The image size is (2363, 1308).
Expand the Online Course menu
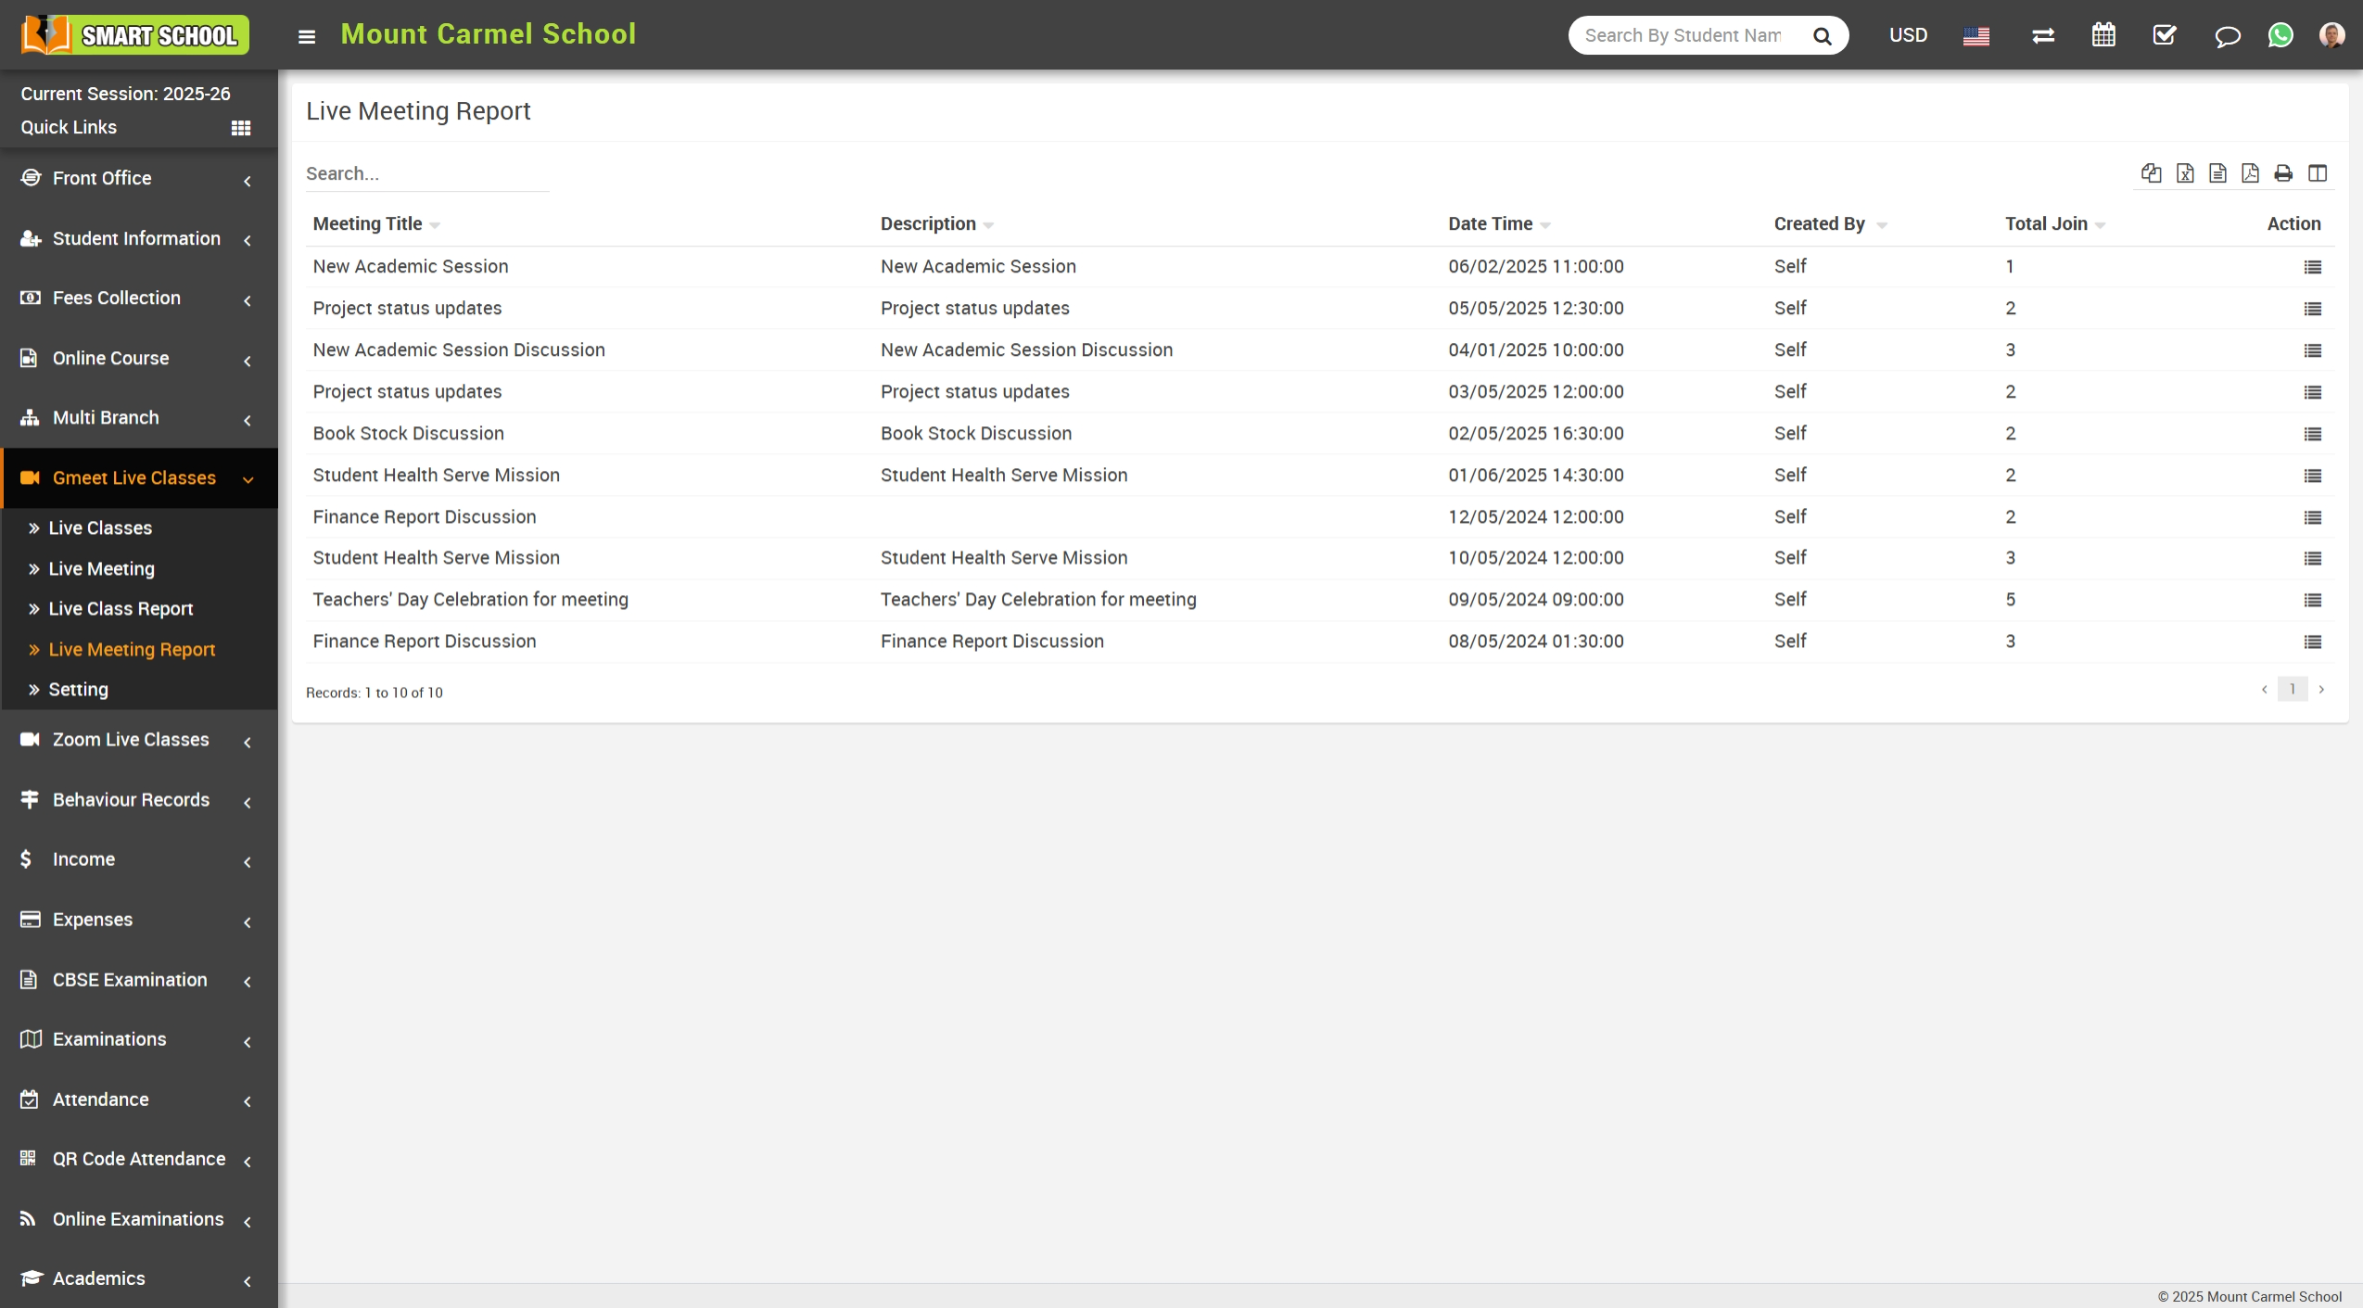[139, 358]
